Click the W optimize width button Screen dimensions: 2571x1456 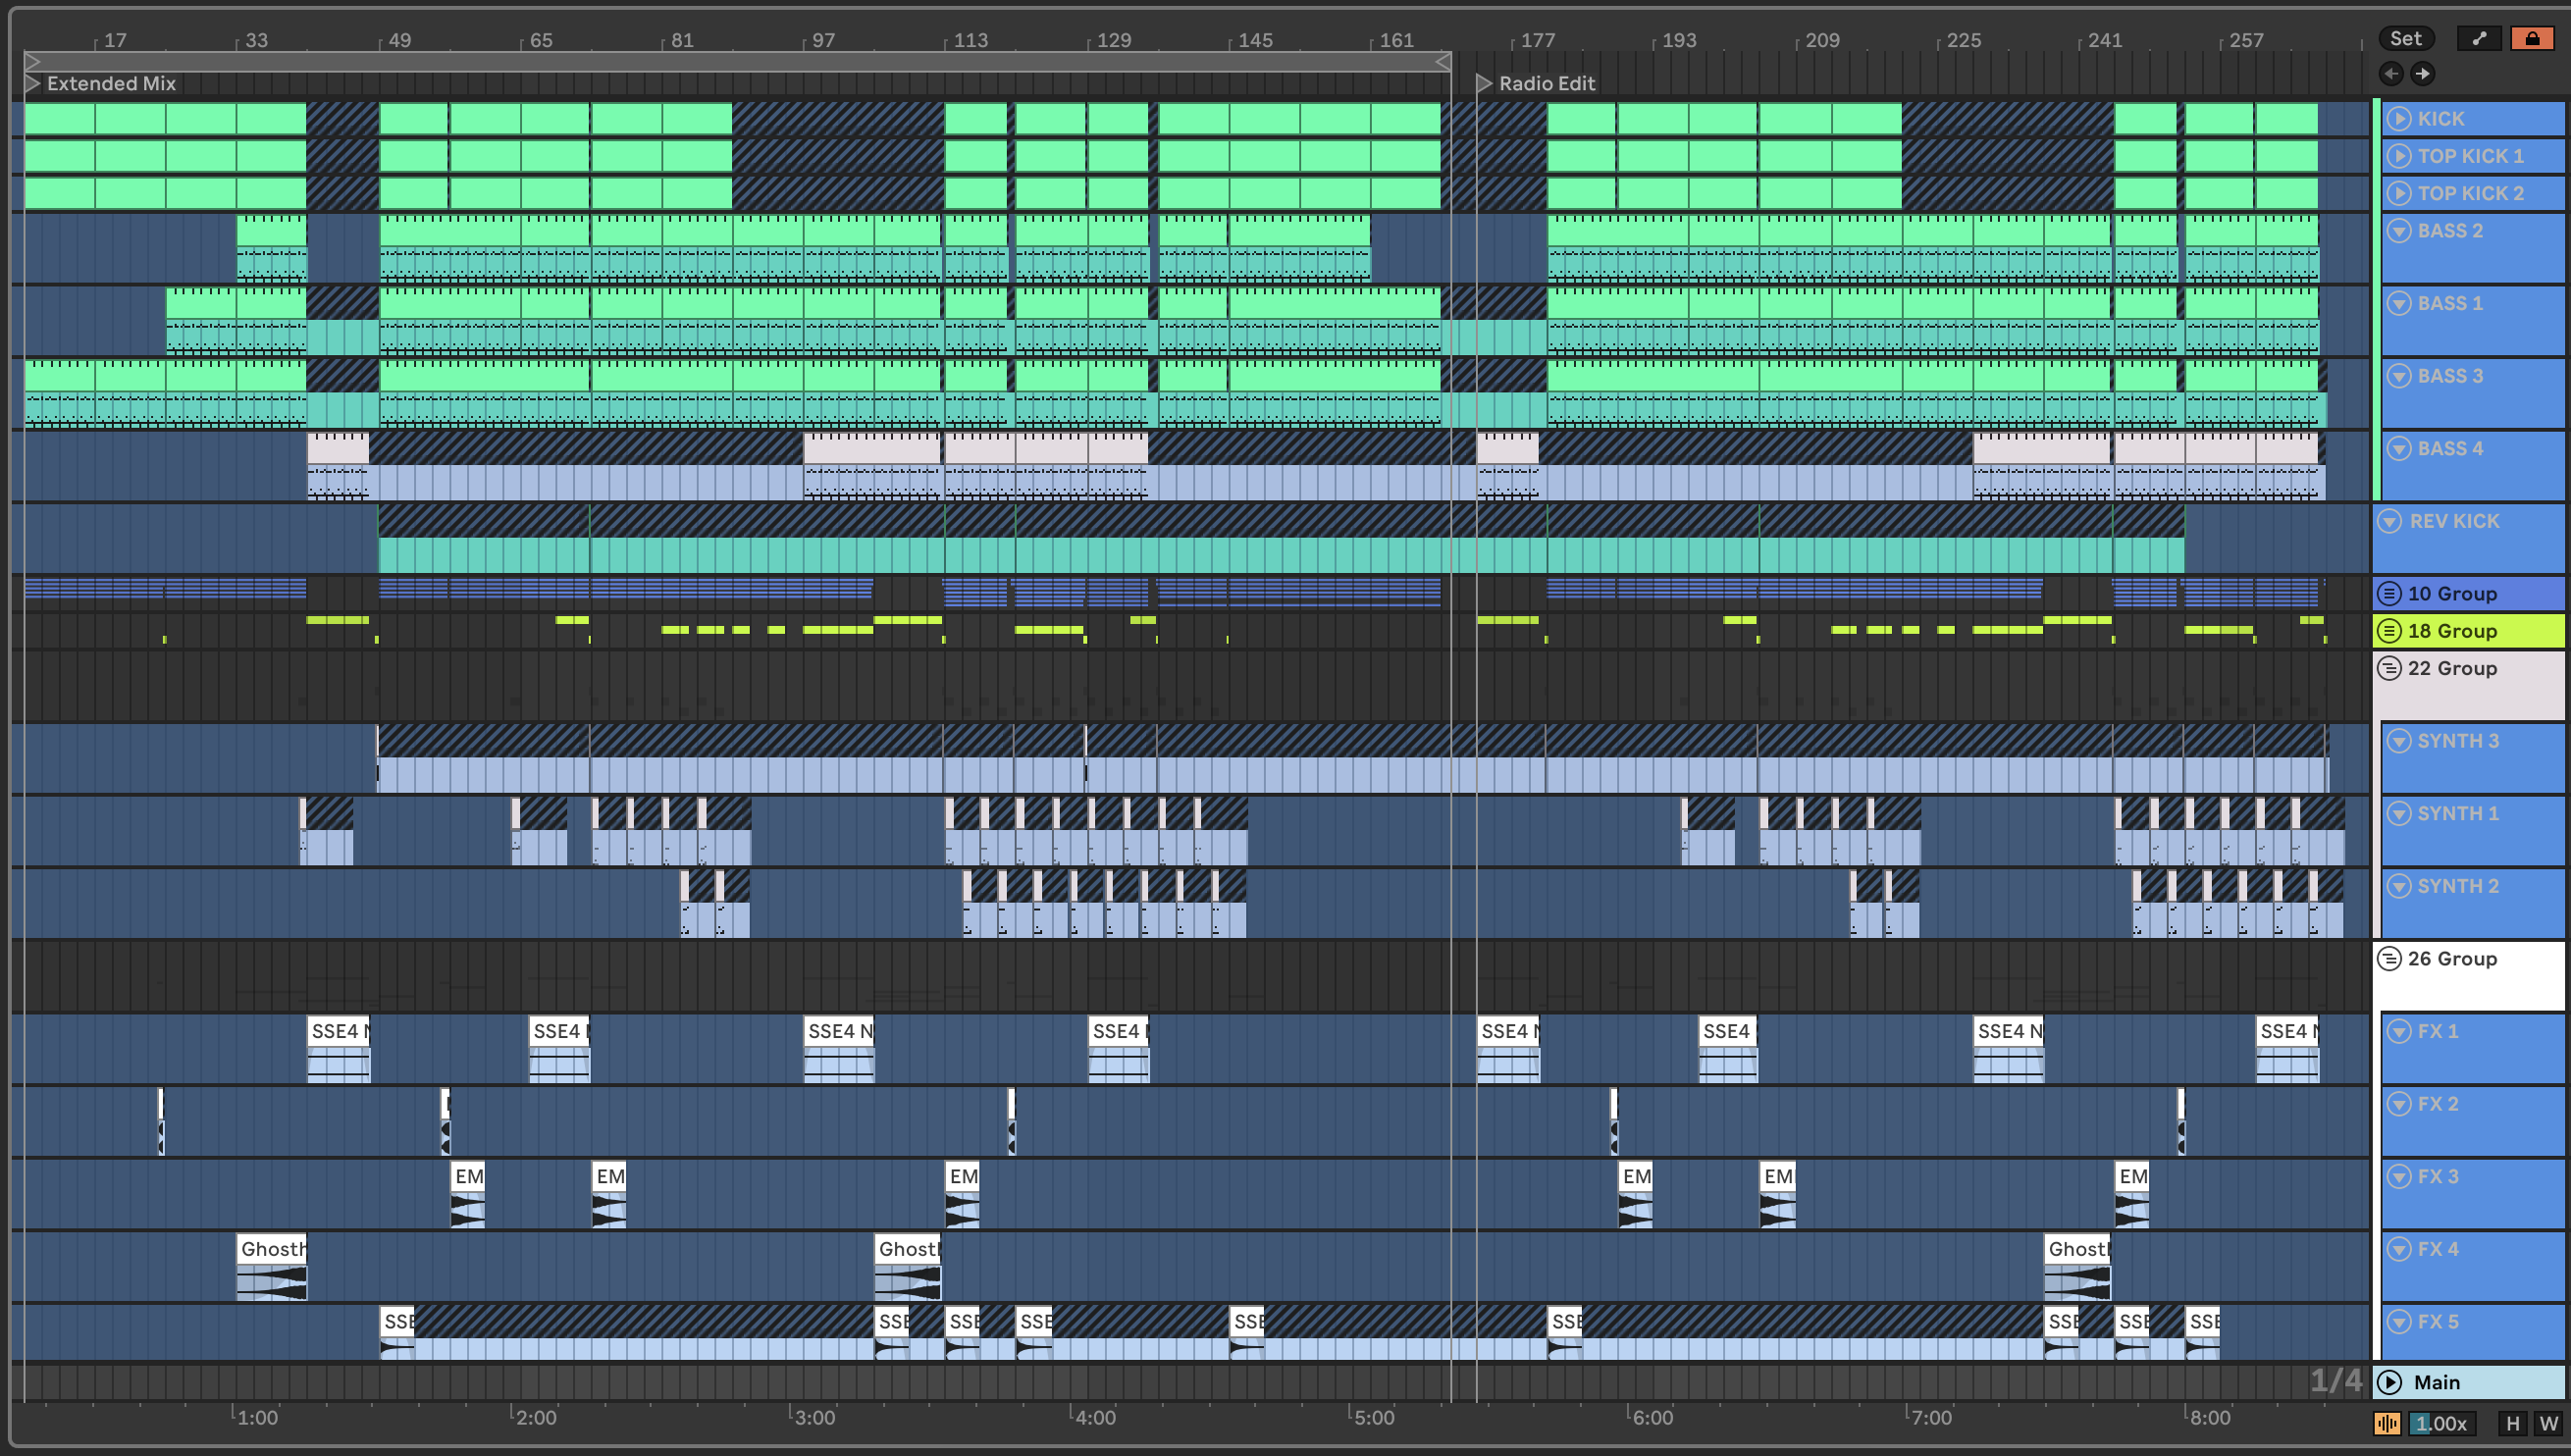tap(2548, 1423)
